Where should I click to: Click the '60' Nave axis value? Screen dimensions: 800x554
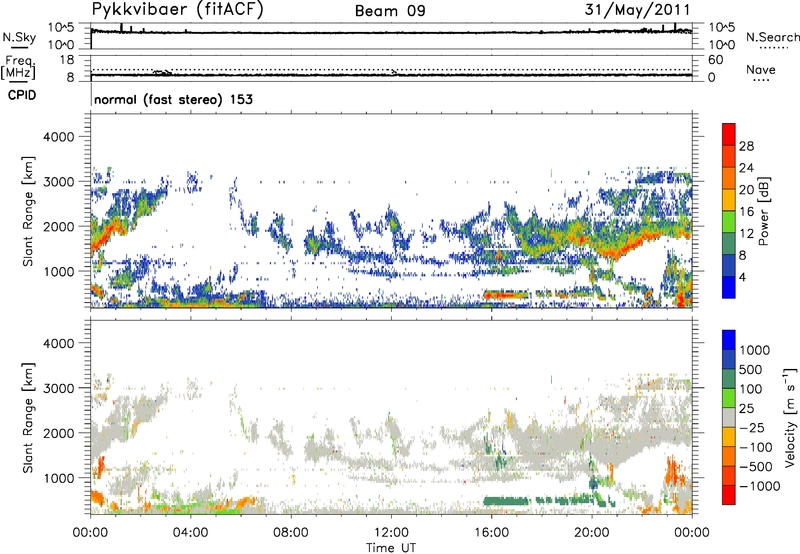715,60
